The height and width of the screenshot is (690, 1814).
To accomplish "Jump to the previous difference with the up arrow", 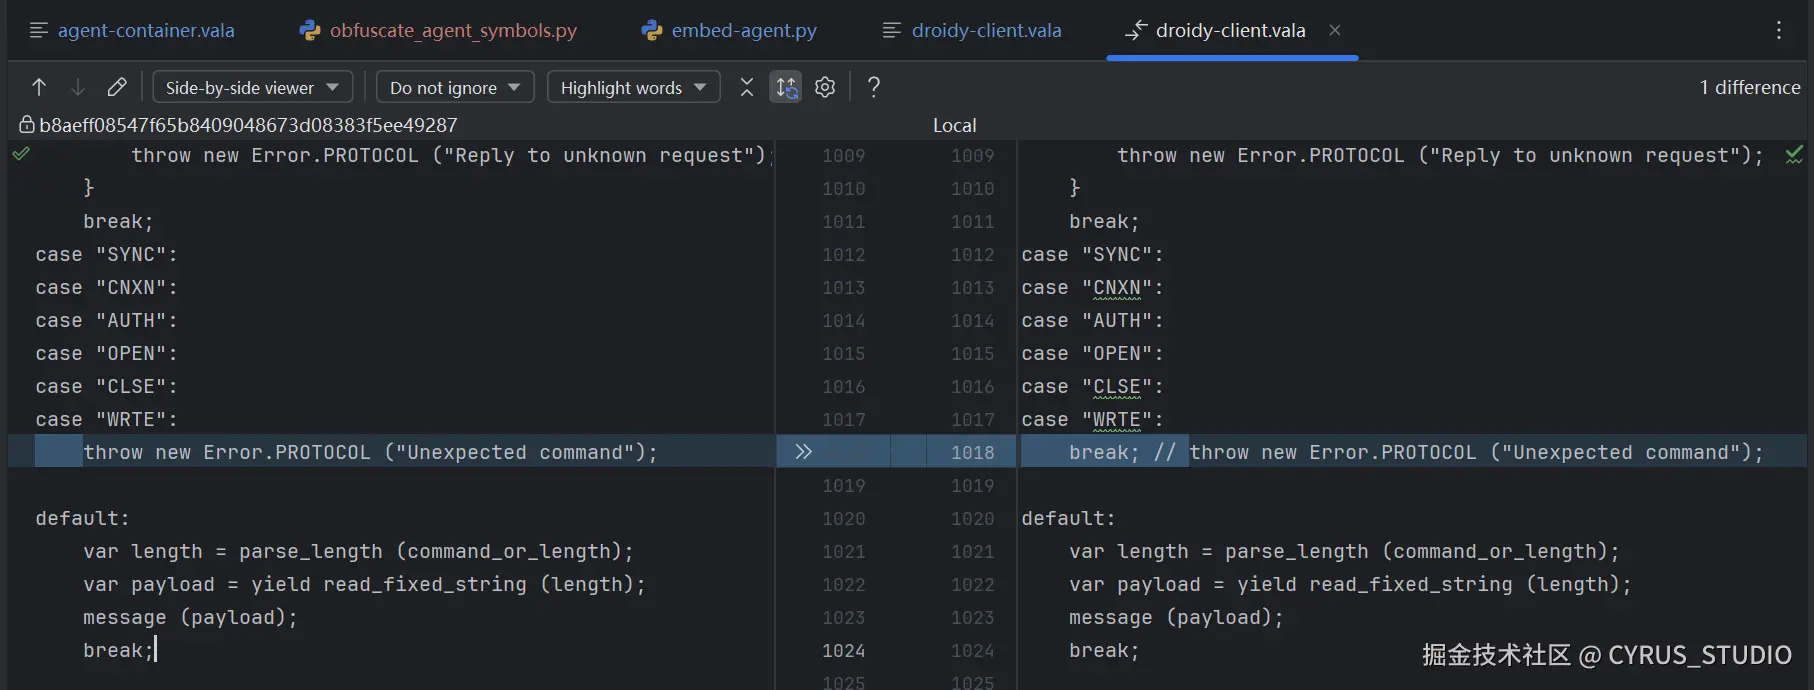I will click(x=39, y=87).
